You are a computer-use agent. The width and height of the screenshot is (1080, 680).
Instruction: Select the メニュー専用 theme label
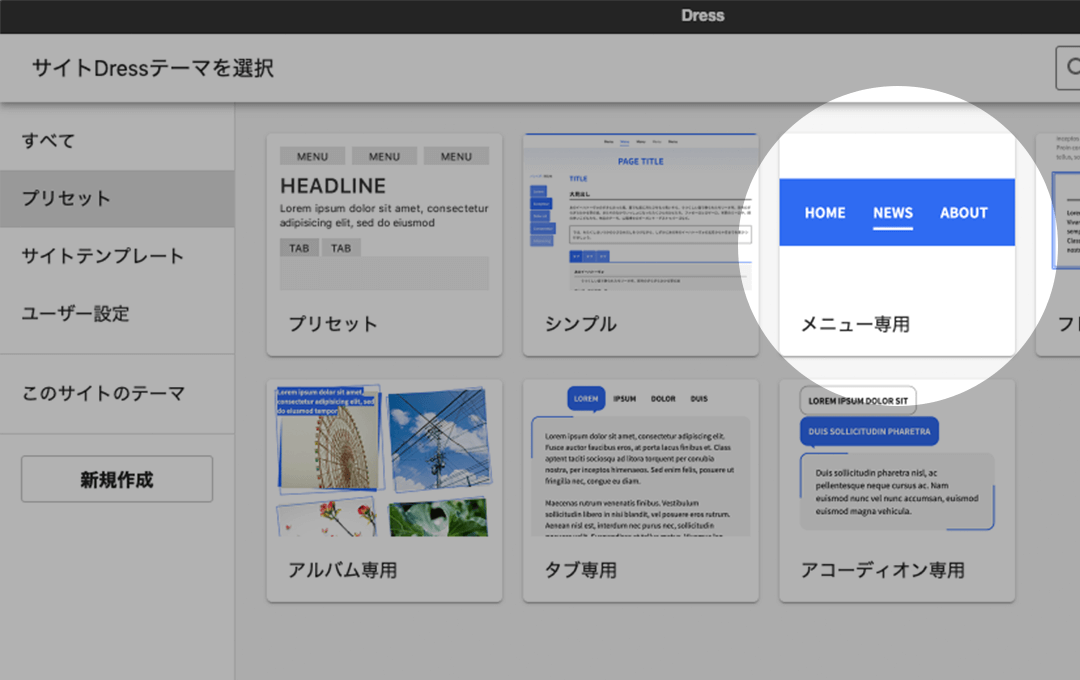[855, 325]
